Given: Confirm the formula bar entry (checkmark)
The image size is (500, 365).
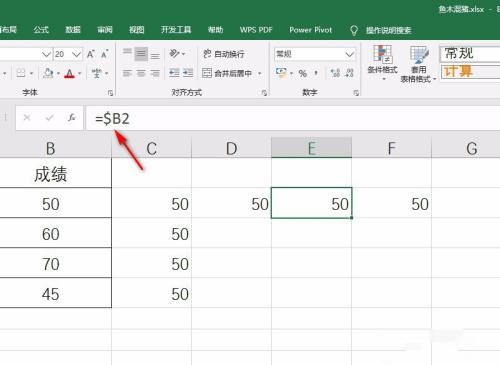Looking at the screenshot, I should (50, 118).
